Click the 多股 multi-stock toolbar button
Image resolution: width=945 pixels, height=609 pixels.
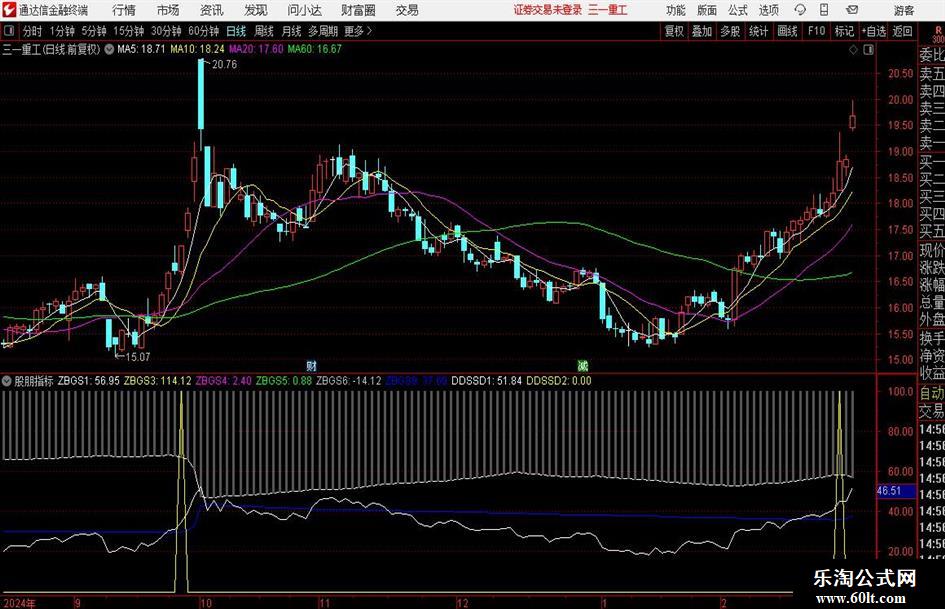tap(730, 31)
